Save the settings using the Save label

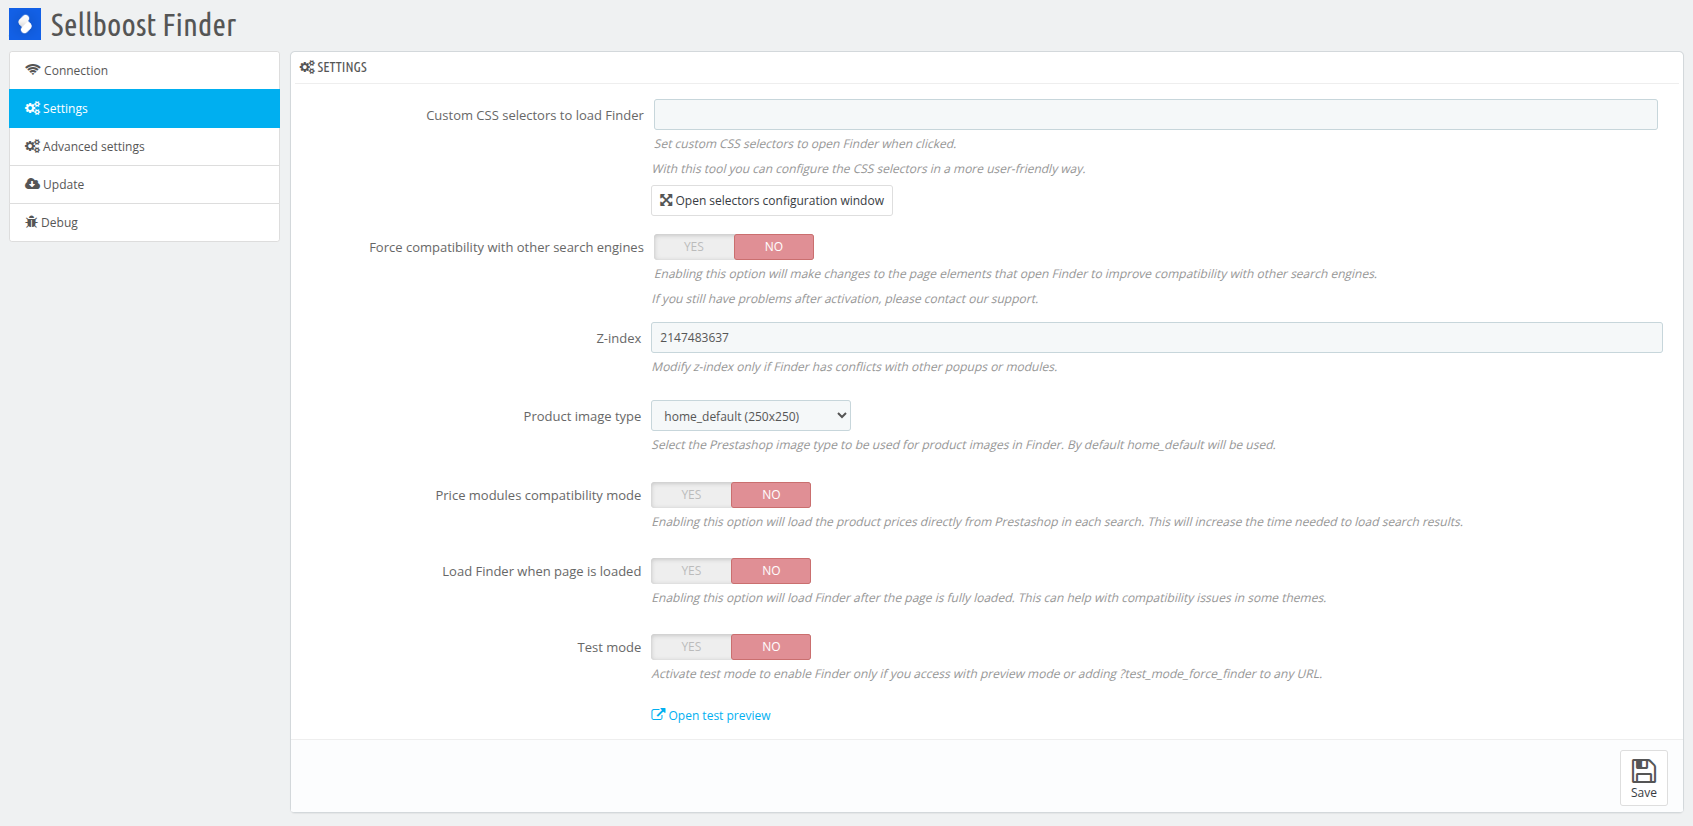point(1644,793)
